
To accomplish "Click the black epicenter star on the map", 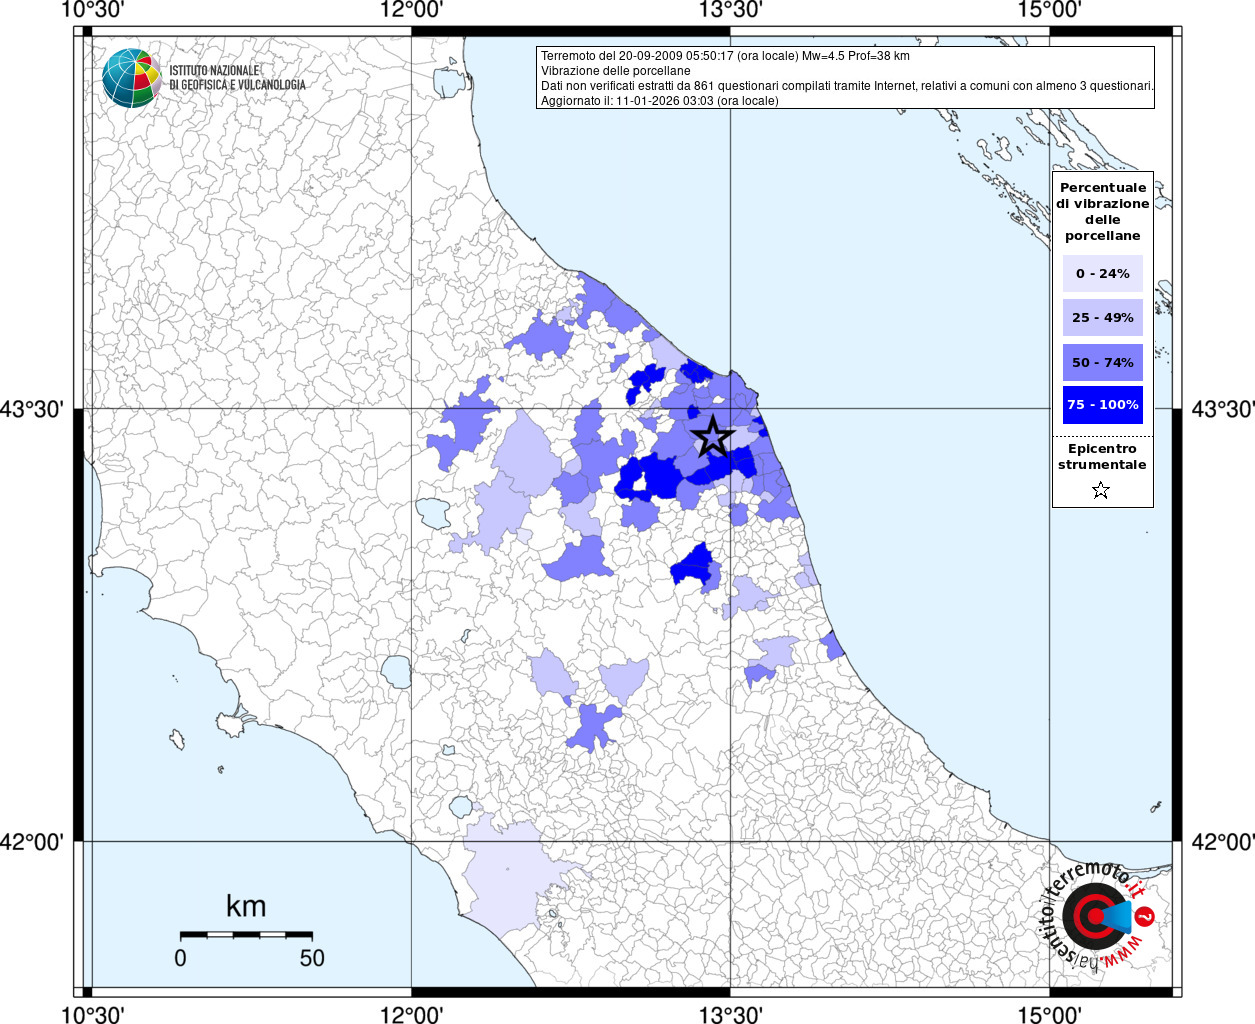I will (712, 437).
